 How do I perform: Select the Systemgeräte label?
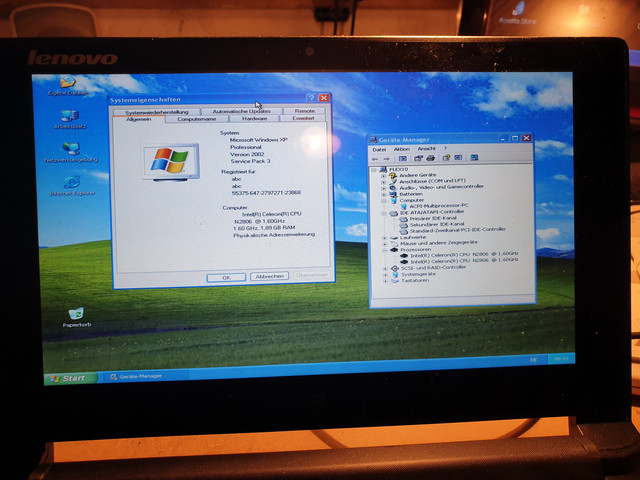click(x=418, y=274)
